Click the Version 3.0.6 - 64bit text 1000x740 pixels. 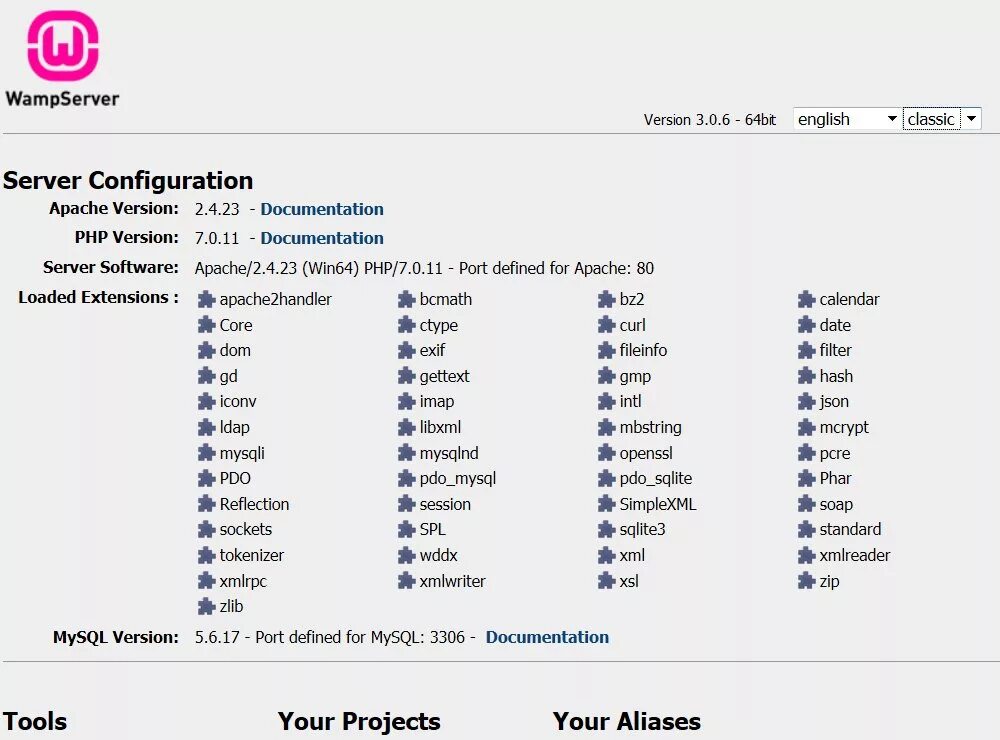710,120
